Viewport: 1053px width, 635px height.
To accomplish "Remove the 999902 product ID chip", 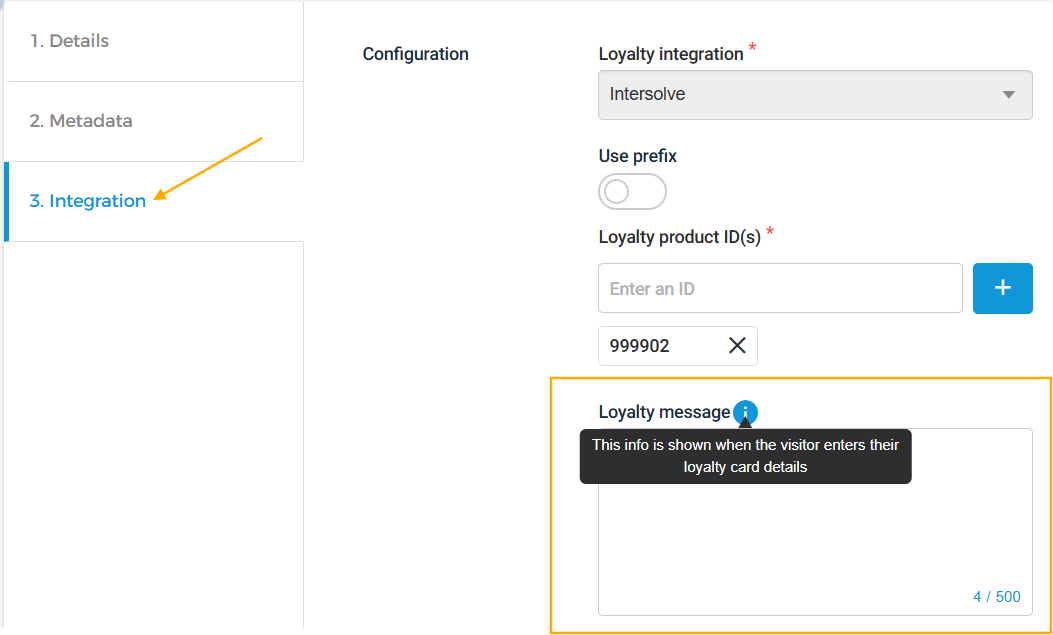I will [737, 346].
